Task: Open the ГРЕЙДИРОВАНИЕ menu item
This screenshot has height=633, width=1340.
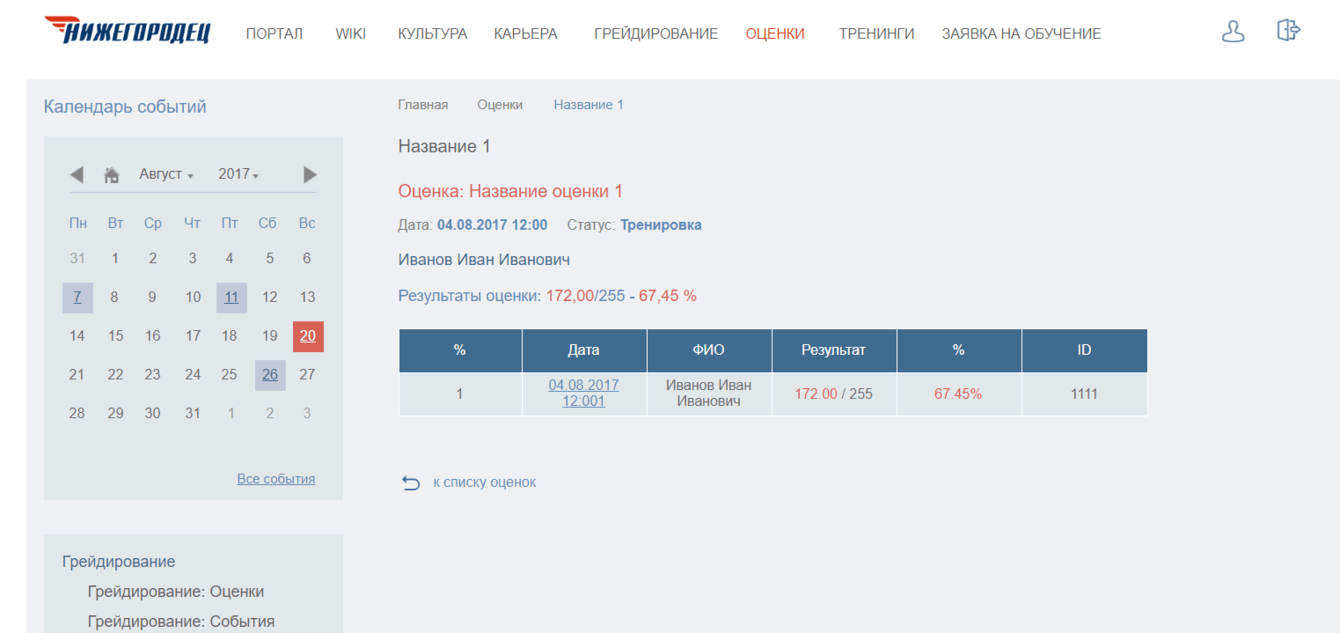Action: click(656, 33)
